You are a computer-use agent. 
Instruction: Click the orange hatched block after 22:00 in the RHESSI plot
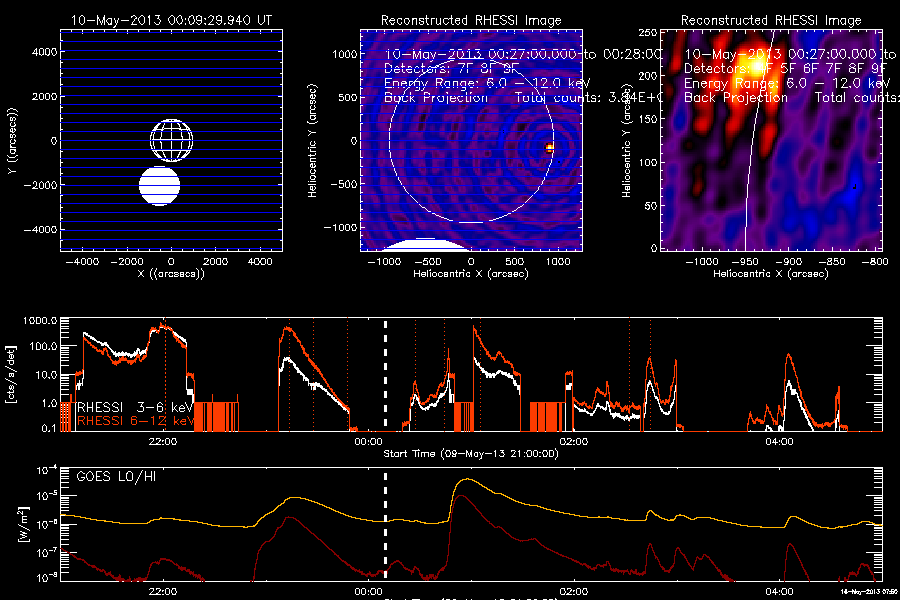pyautogui.click(x=216, y=416)
